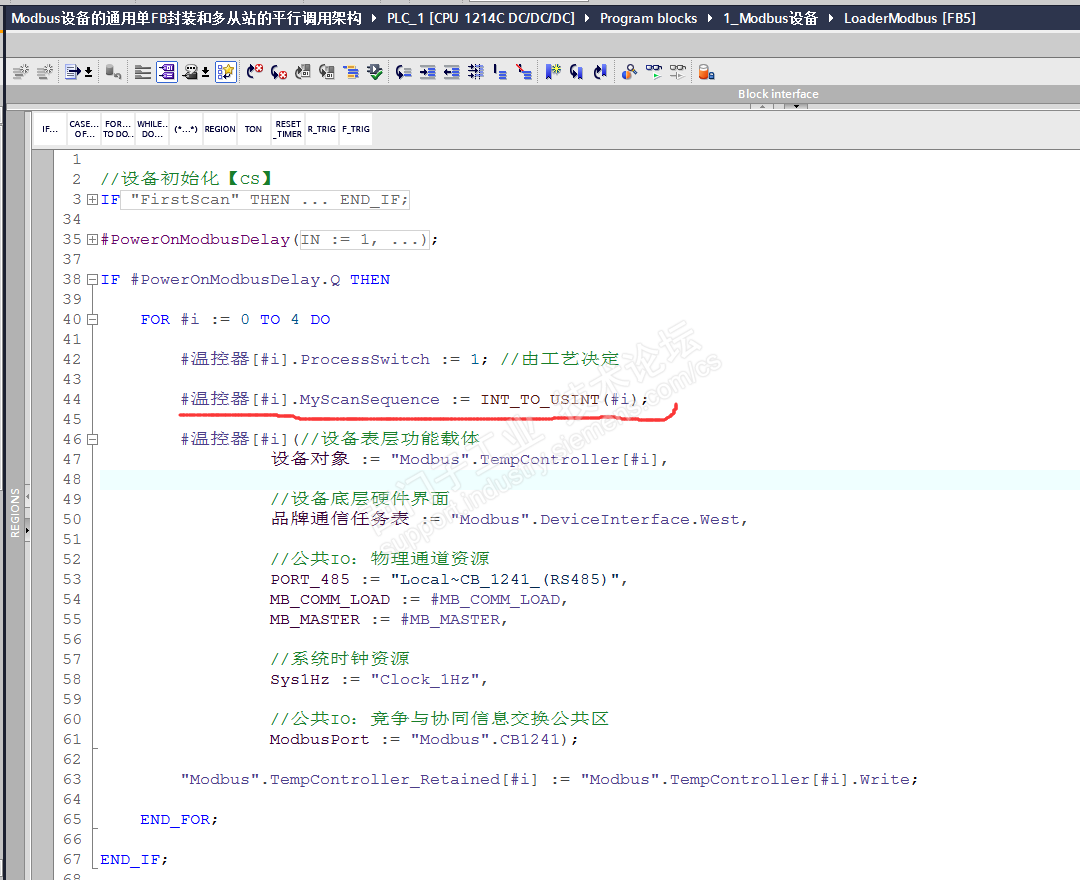Viewport: 1080px width, 880px height.
Task: Click the tag information display icon
Action: 191,72
